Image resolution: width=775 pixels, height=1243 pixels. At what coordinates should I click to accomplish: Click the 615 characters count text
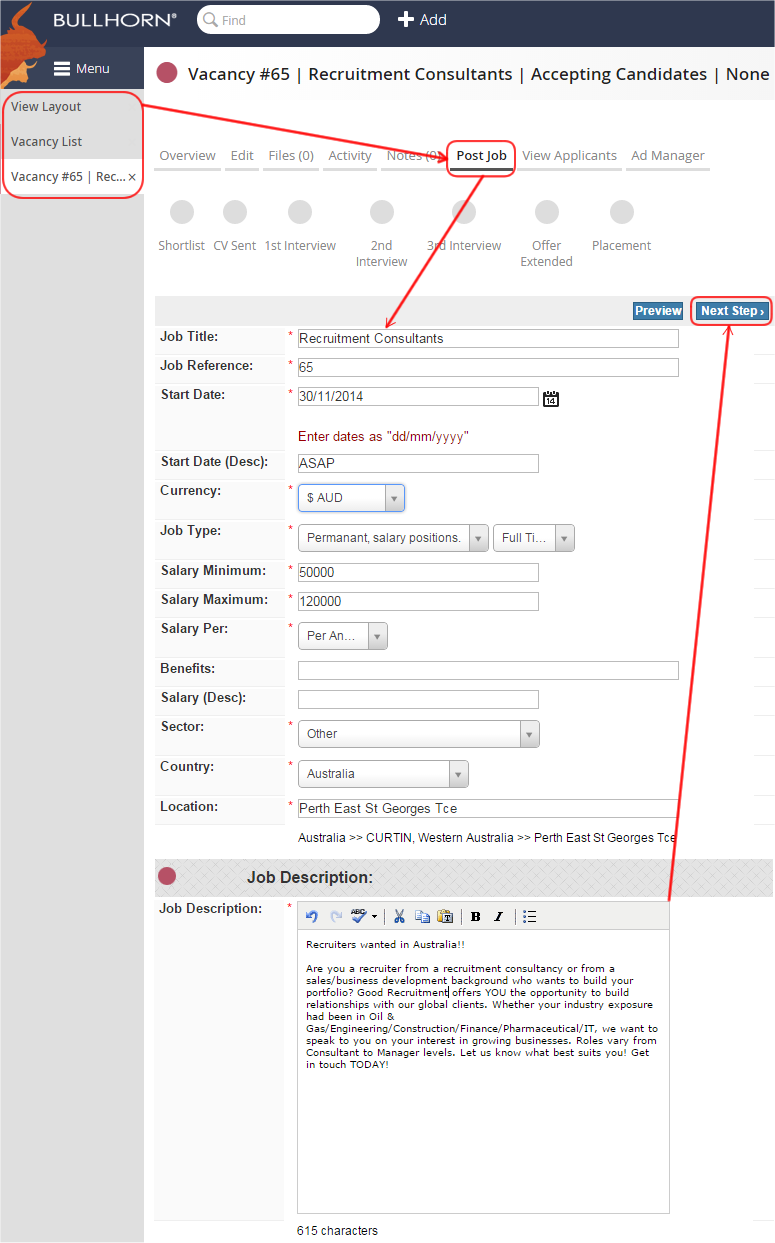coord(337,1231)
